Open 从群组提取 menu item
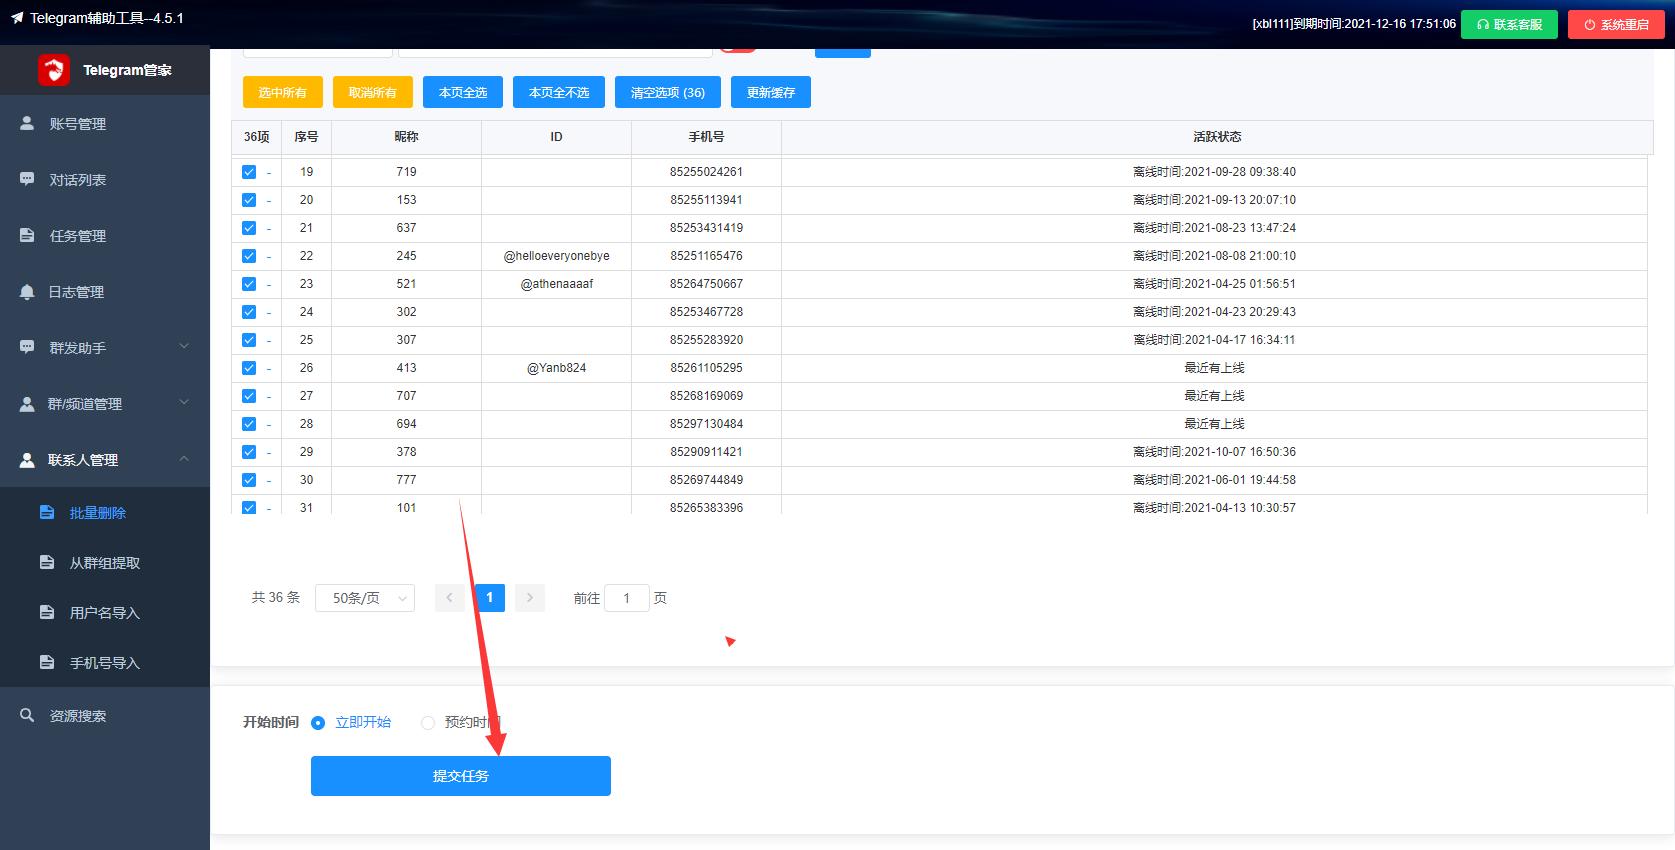This screenshot has width=1675, height=850. click(x=105, y=562)
